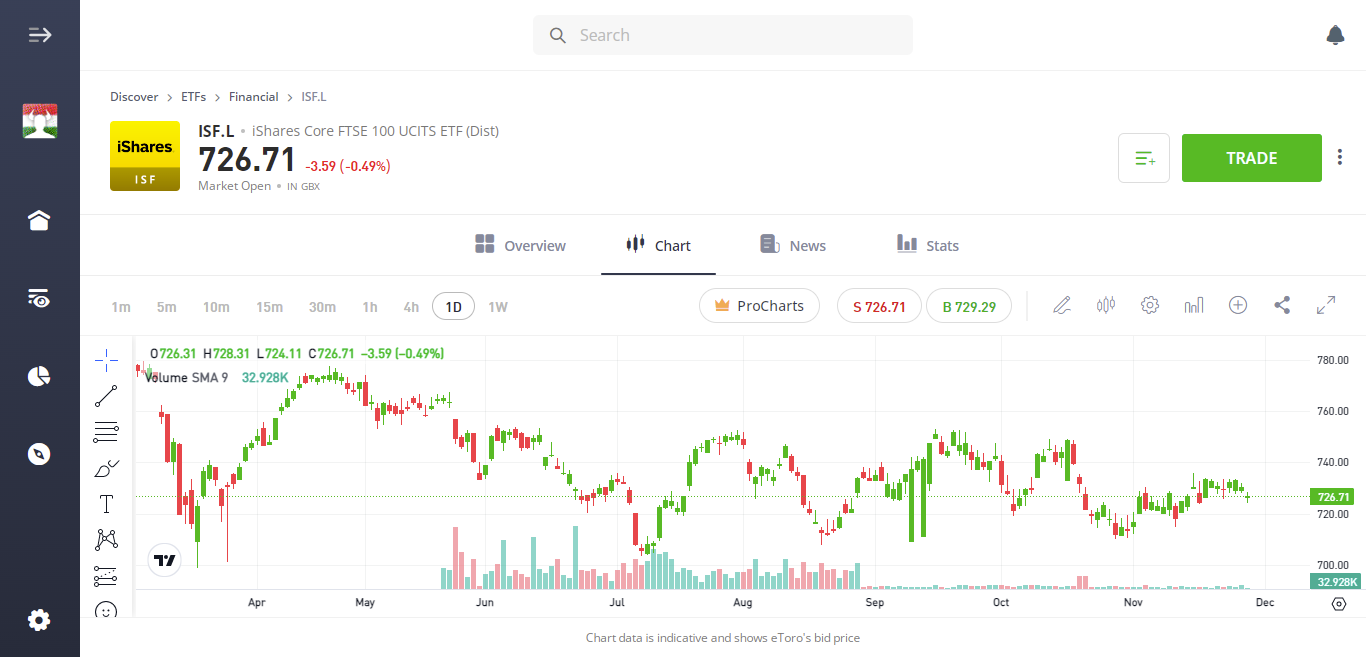Pick the brush drawing tool
Image resolution: width=1366 pixels, height=657 pixels.
[106, 467]
